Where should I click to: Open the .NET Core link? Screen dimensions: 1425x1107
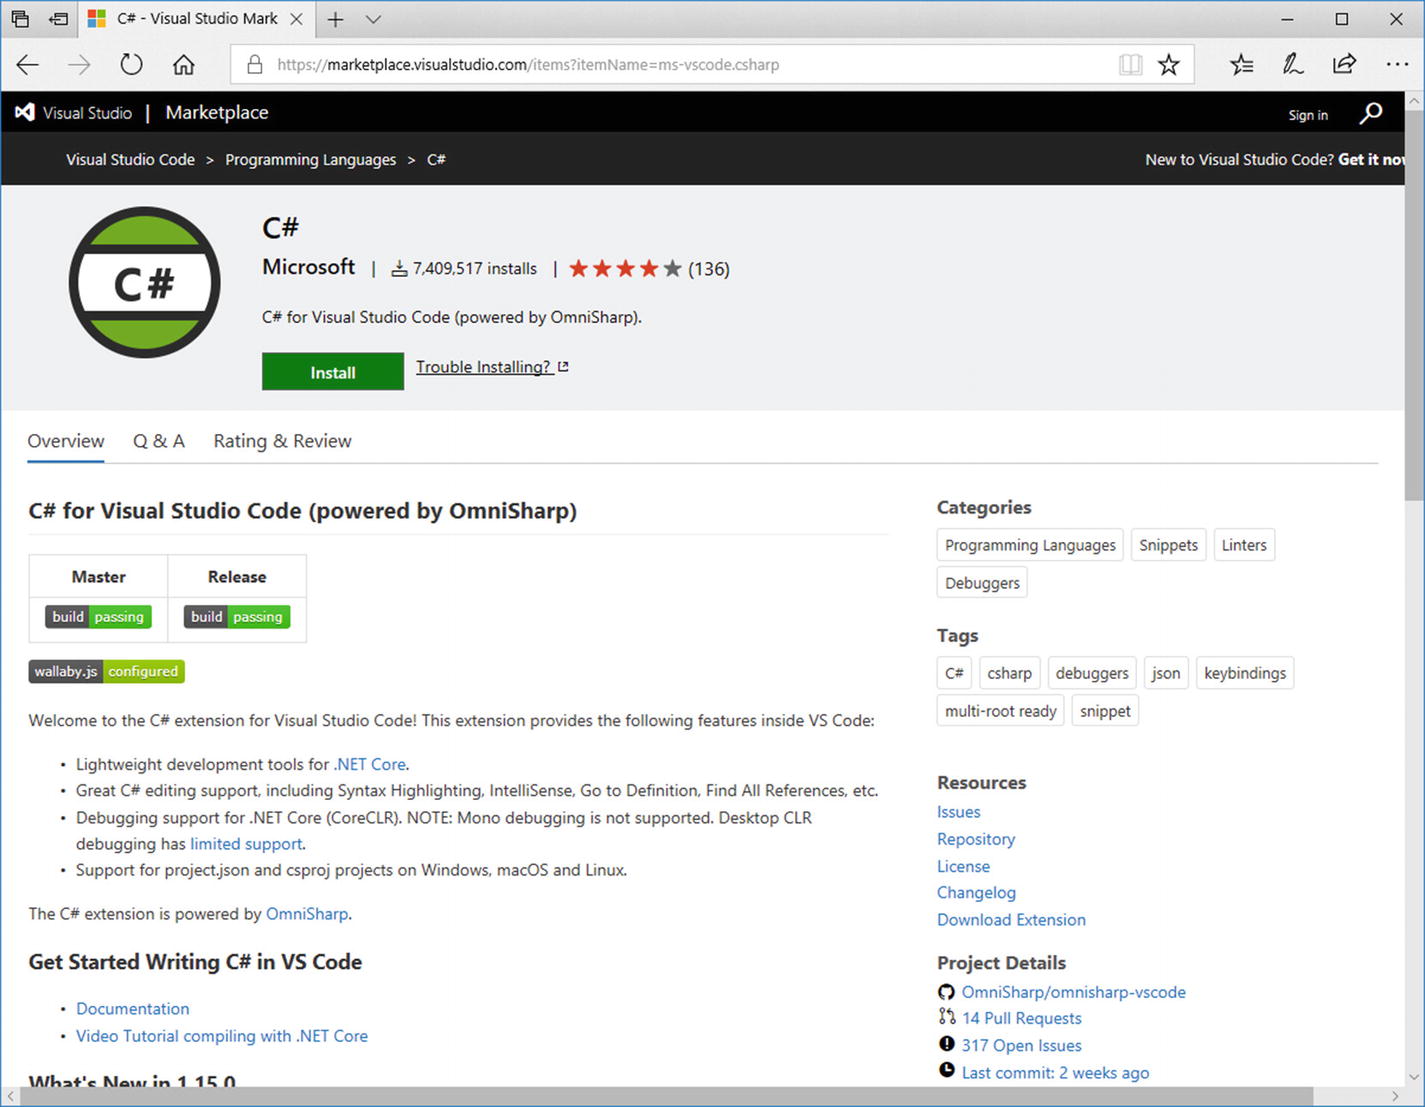click(370, 764)
